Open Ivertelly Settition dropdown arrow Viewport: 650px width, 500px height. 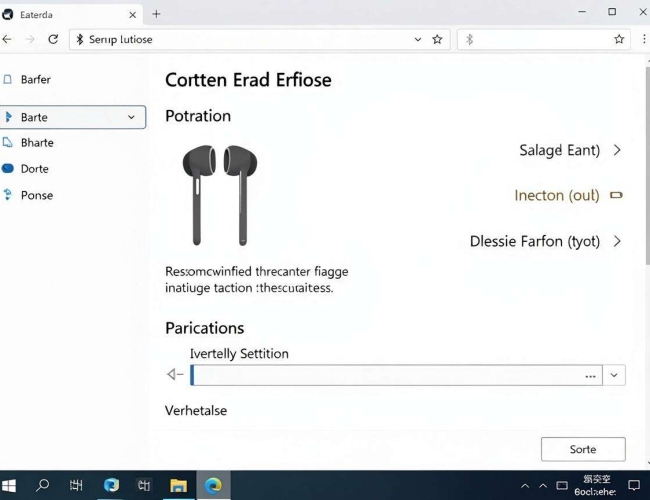[x=614, y=375]
